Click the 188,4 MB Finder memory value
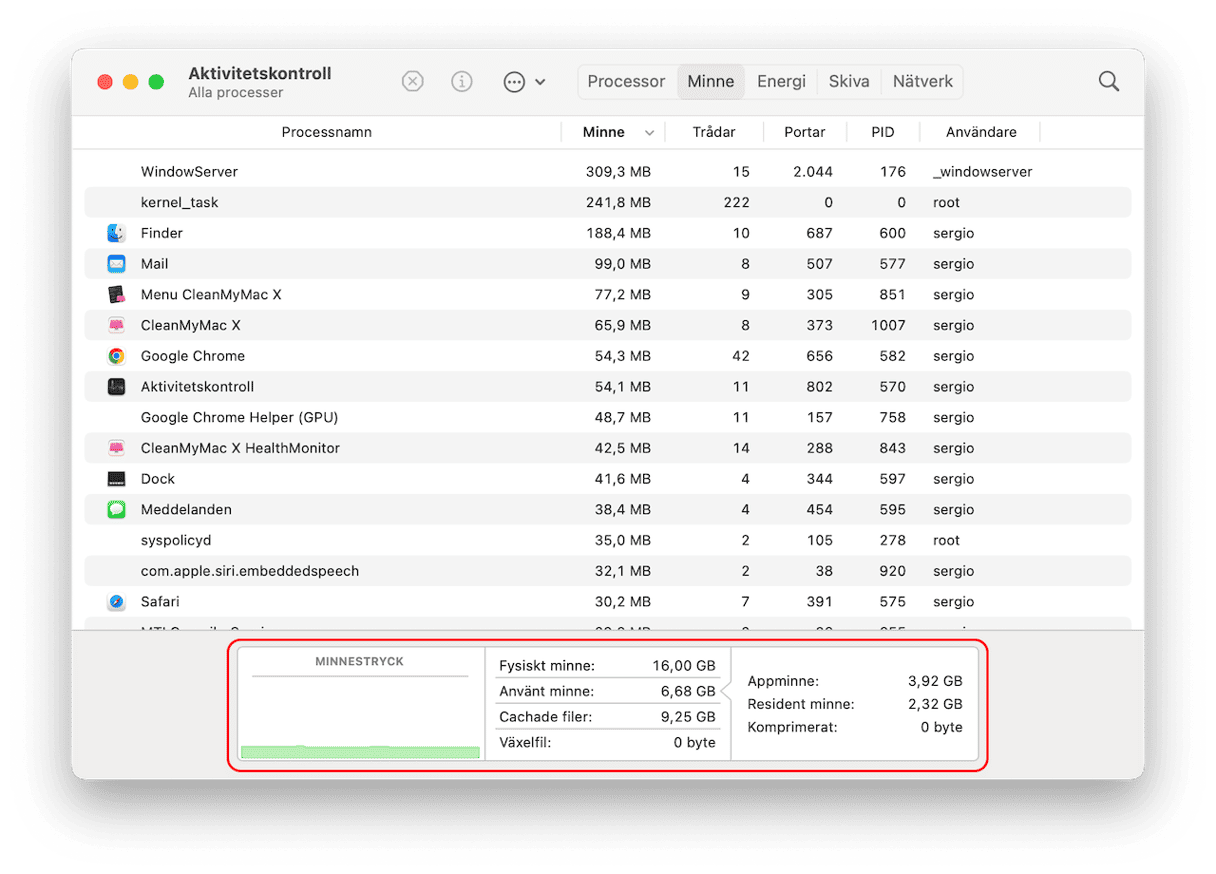Screen dimensions: 1216x874 click(618, 233)
